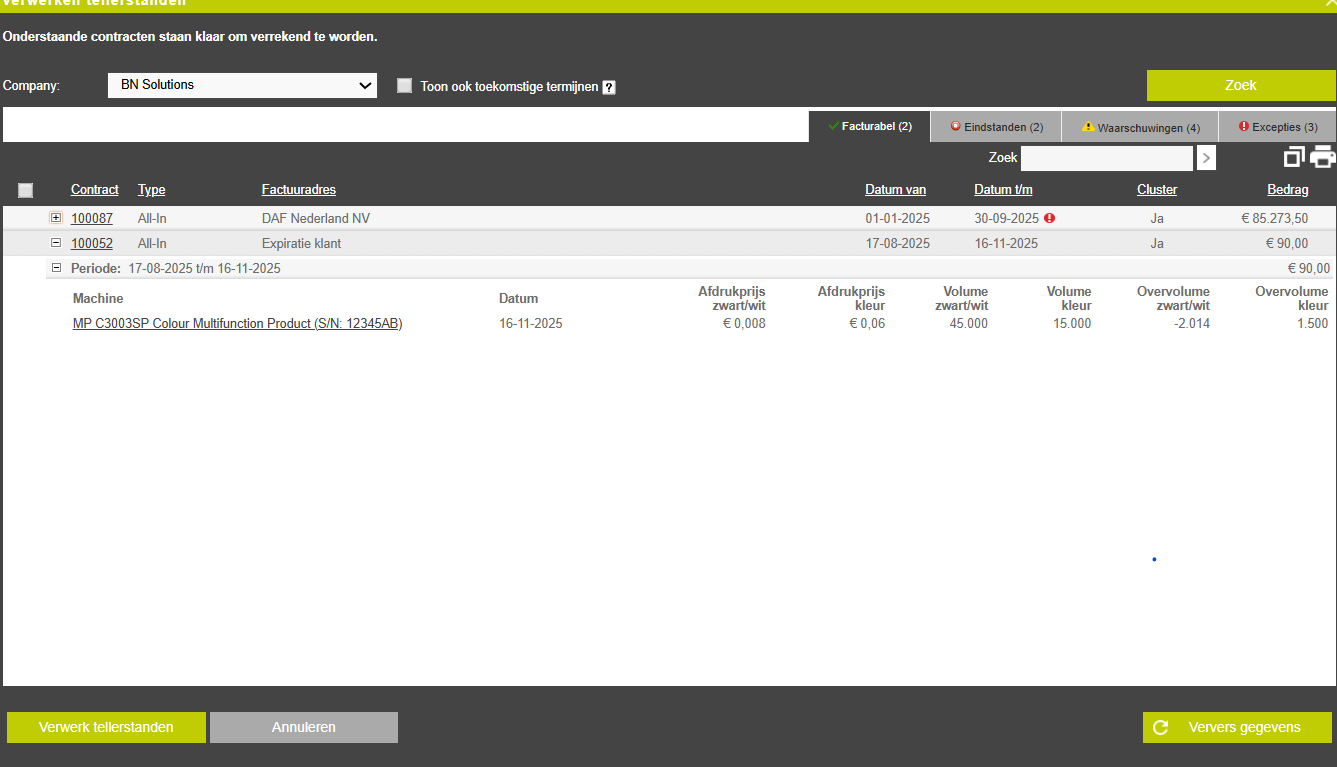The image size is (1337, 767).
Task: Switch to the Eindstanden tab
Action: (995, 127)
